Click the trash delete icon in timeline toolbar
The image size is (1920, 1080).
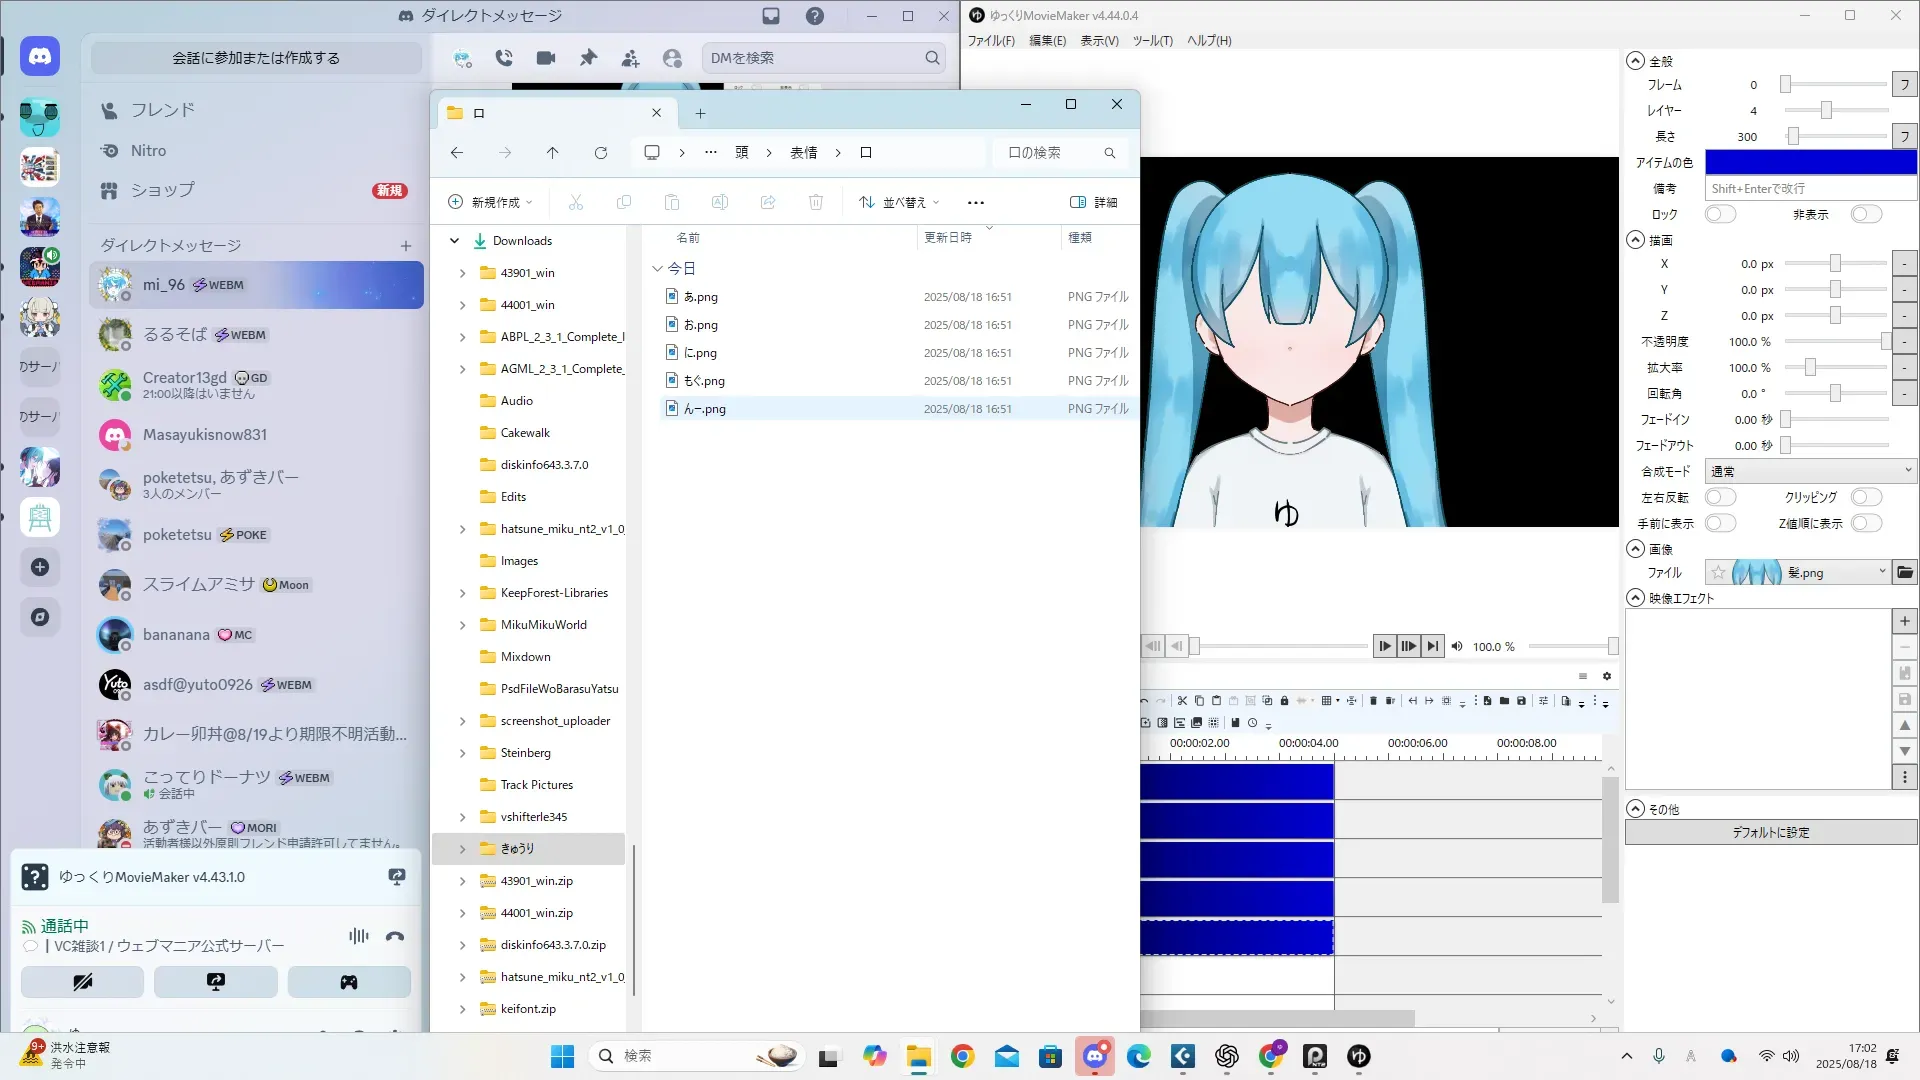coord(1373,701)
